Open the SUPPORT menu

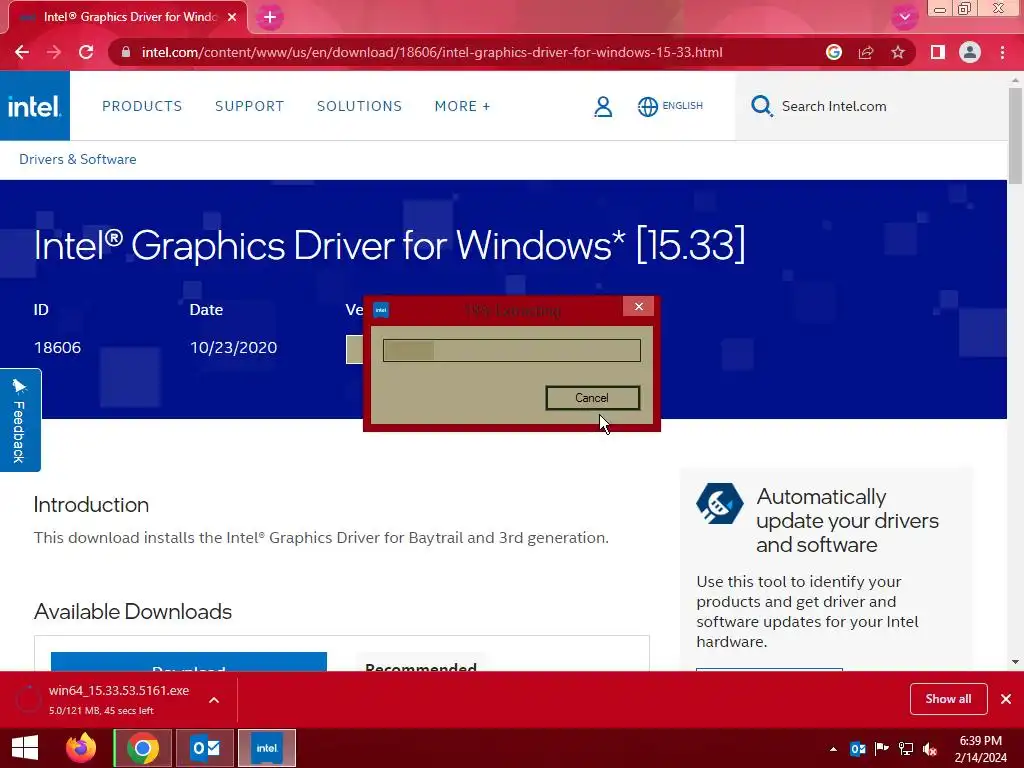coord(249,106)
